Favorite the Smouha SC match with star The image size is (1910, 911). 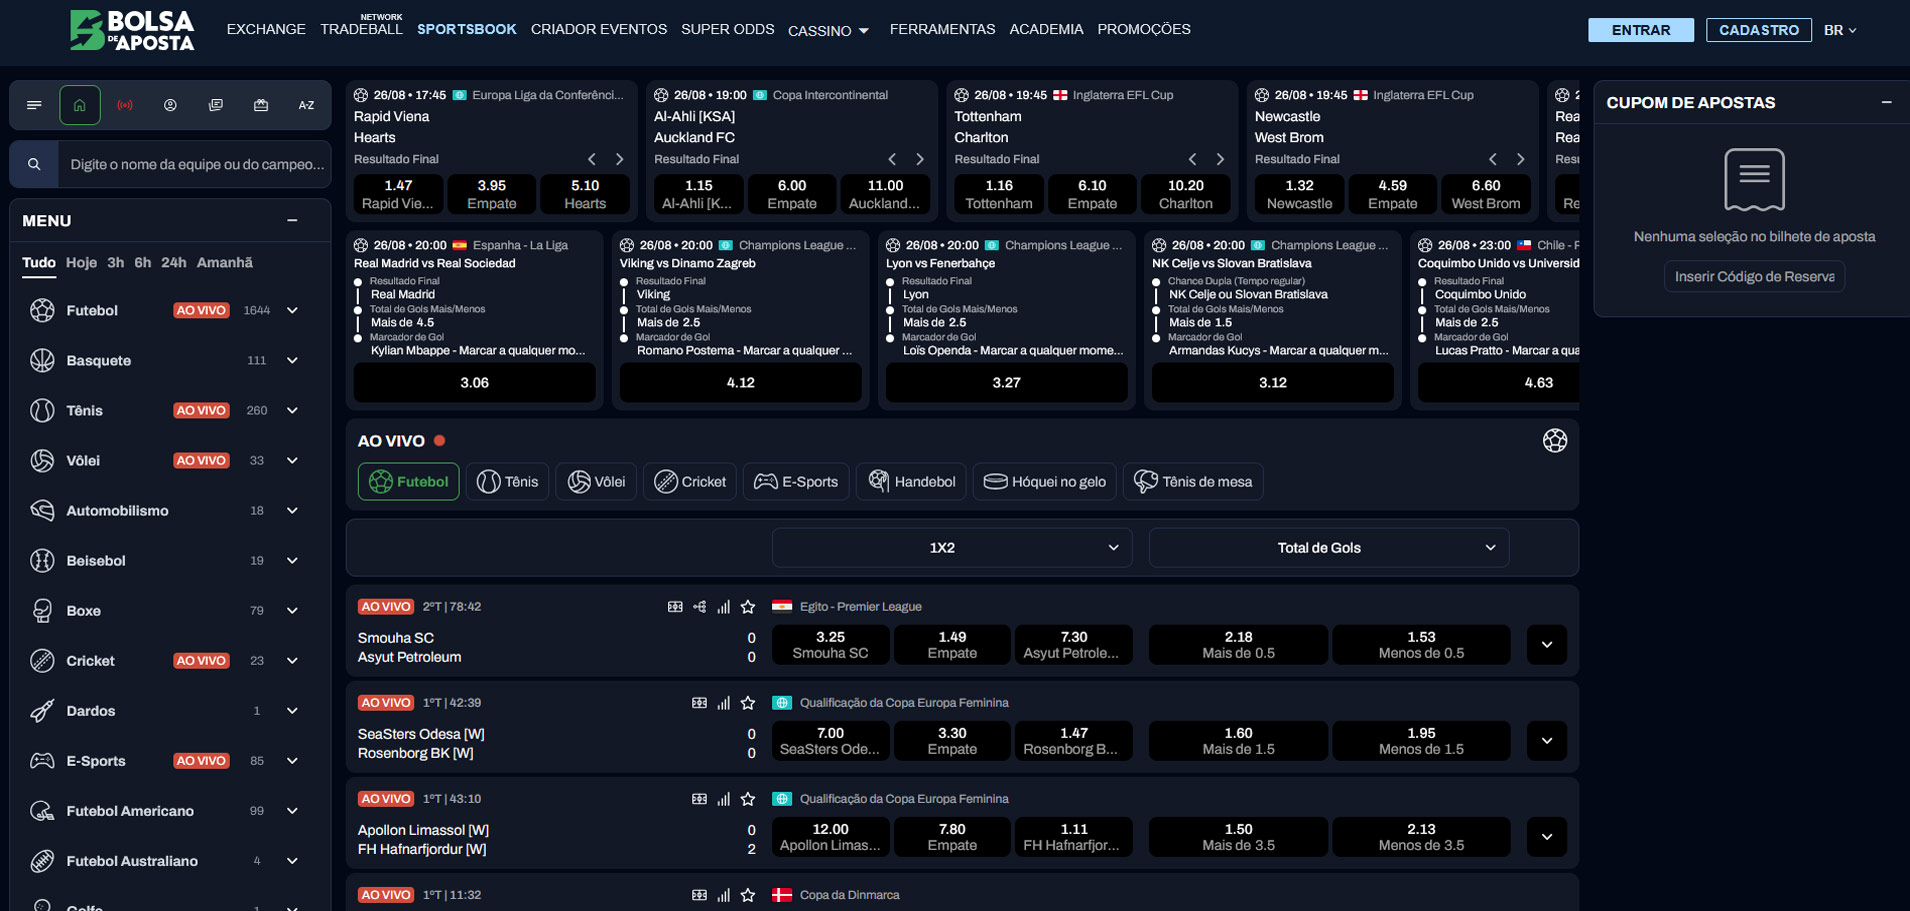tap(747, 607)
